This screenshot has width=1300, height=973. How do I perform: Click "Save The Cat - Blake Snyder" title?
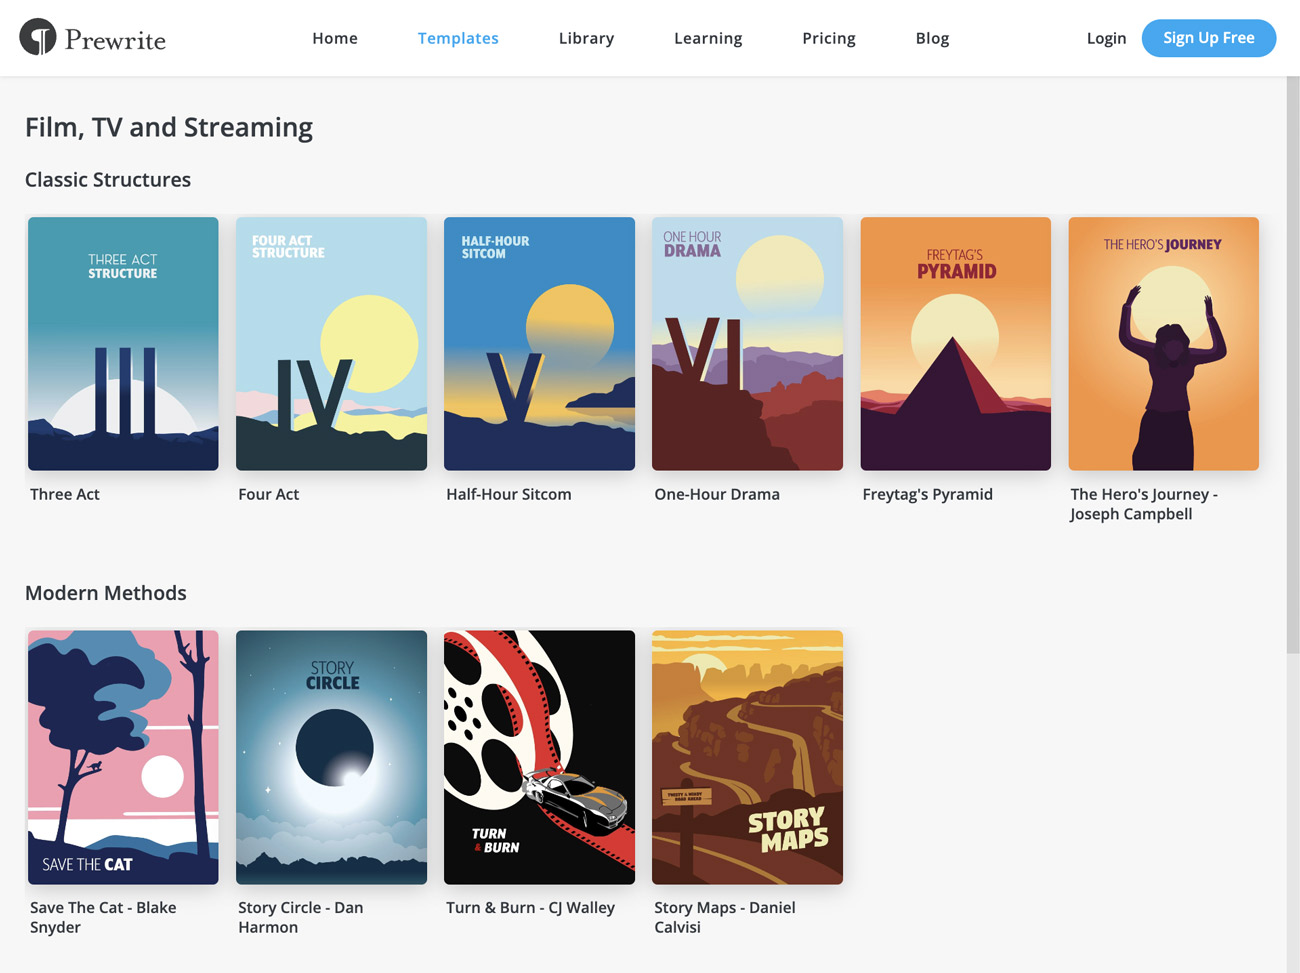(x=103, y=917)
